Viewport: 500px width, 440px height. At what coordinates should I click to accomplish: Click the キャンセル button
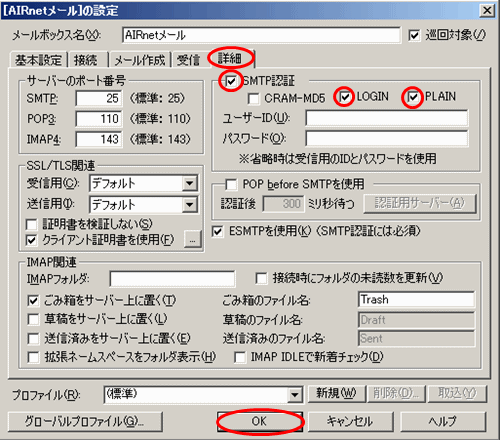[350, 421]
